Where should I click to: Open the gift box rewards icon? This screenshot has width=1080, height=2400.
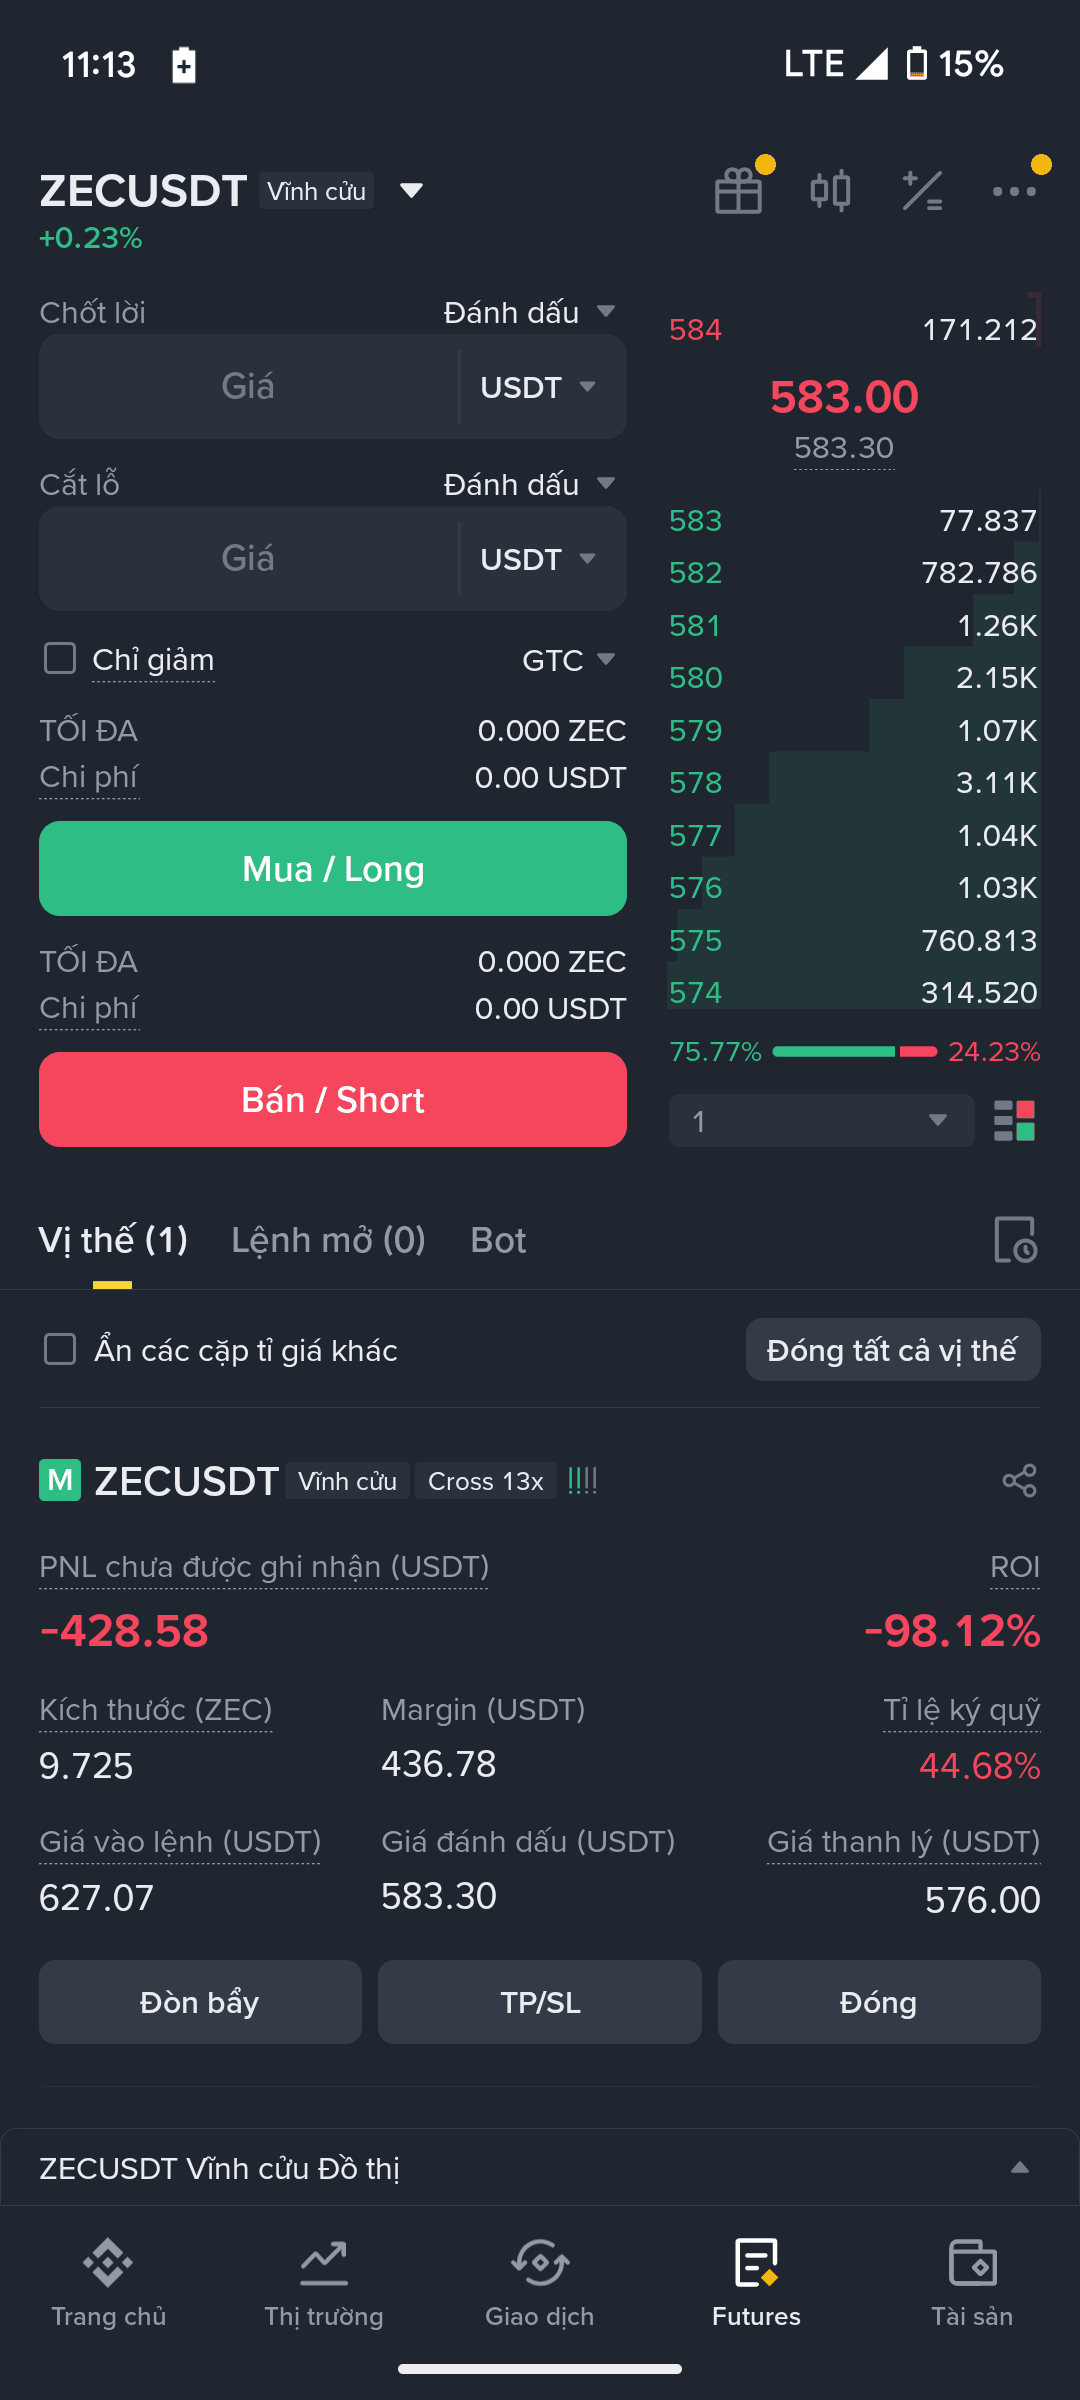[x=739, y=190]
